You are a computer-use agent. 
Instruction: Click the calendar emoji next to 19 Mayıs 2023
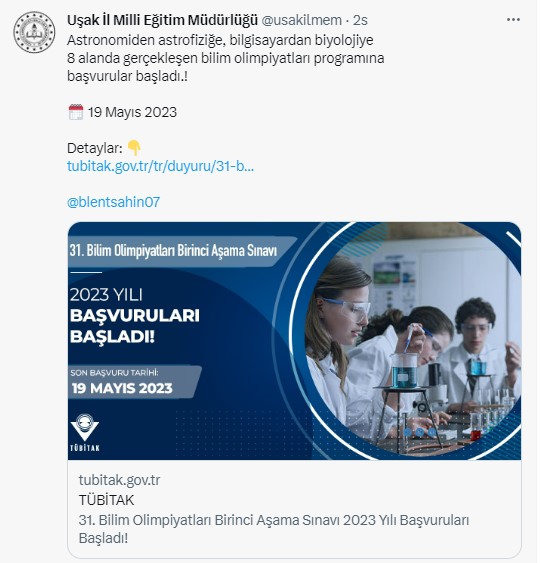[75, 112]
